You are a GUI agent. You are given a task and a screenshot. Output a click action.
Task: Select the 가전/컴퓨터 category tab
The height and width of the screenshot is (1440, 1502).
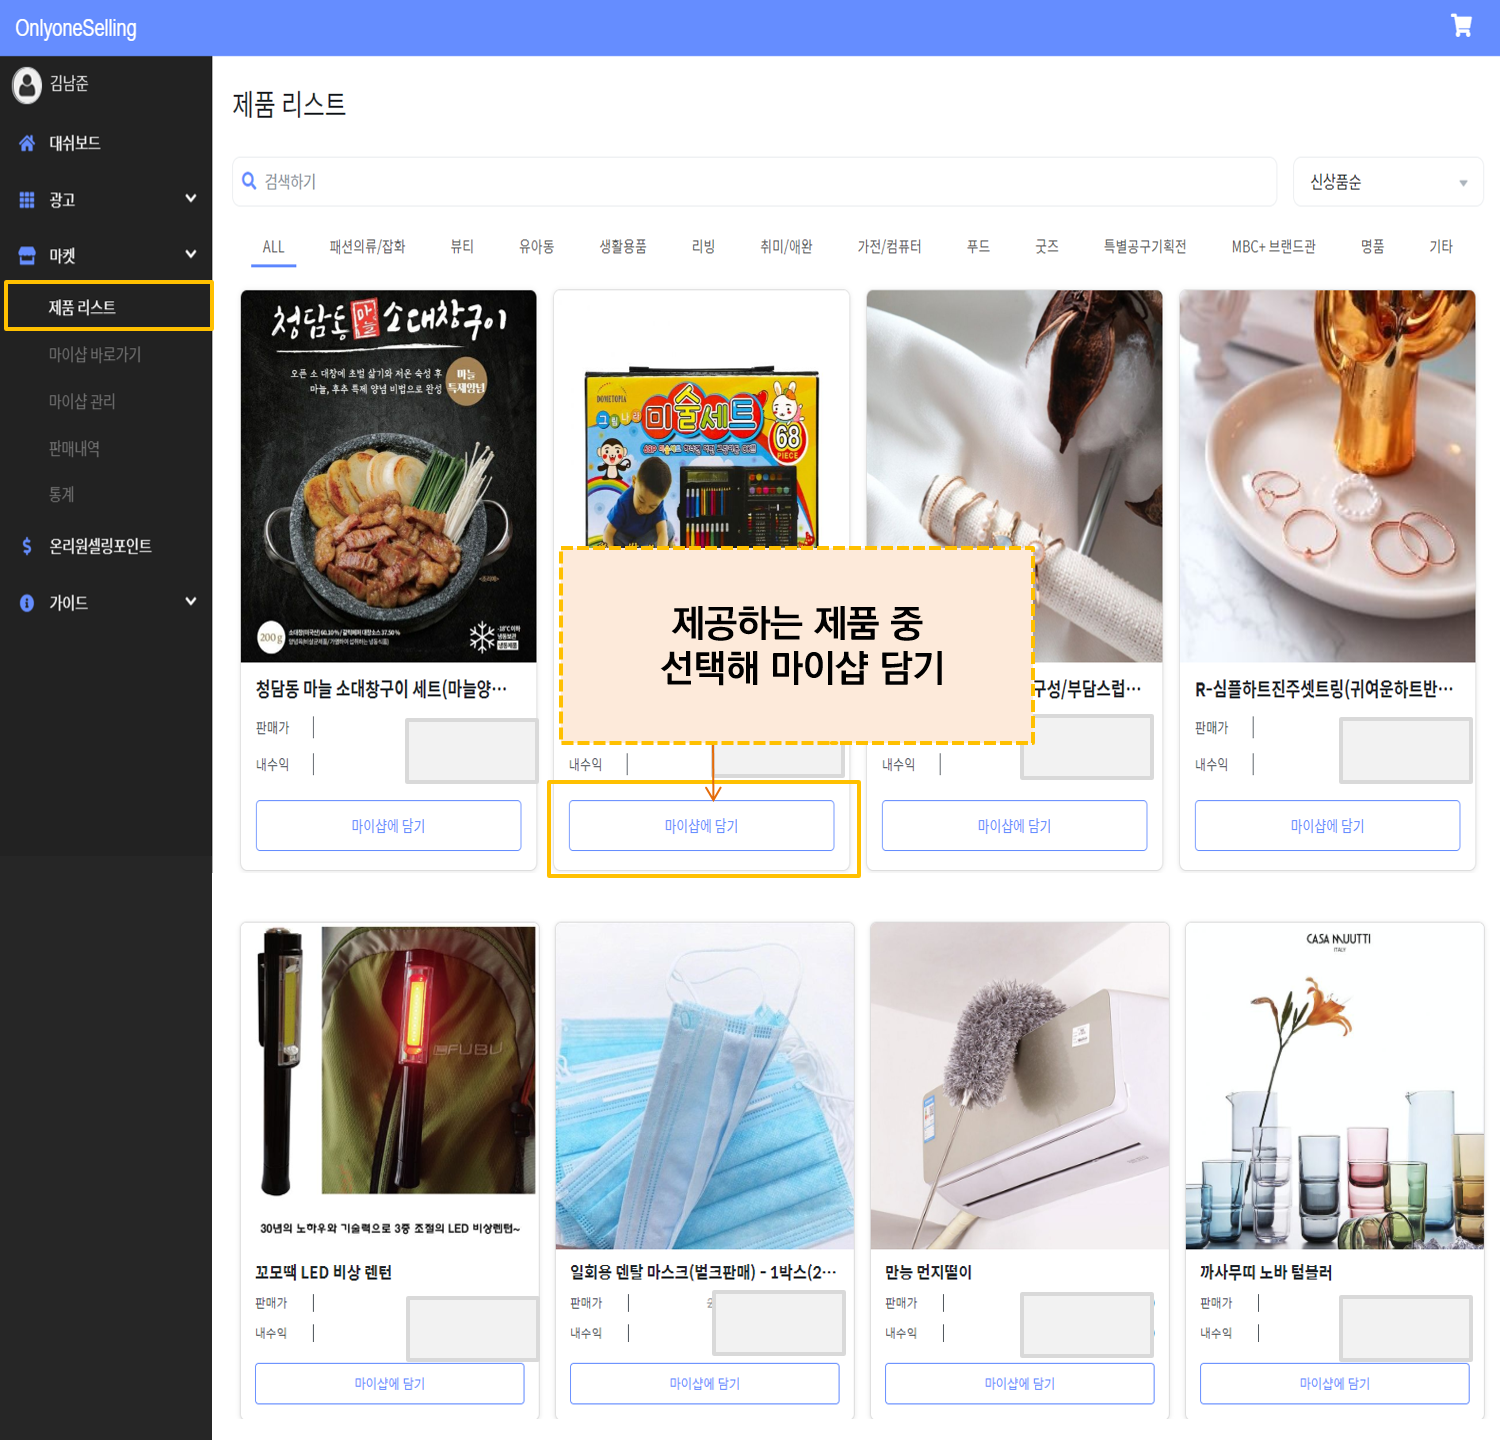pos(889,246)
